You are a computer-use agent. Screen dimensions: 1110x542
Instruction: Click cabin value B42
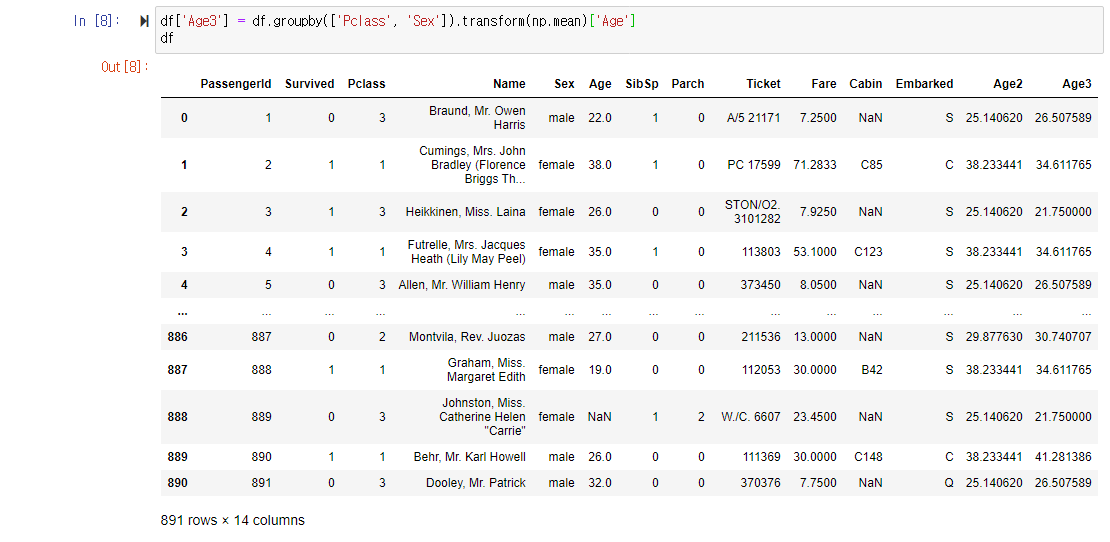[x=871, y=370]
